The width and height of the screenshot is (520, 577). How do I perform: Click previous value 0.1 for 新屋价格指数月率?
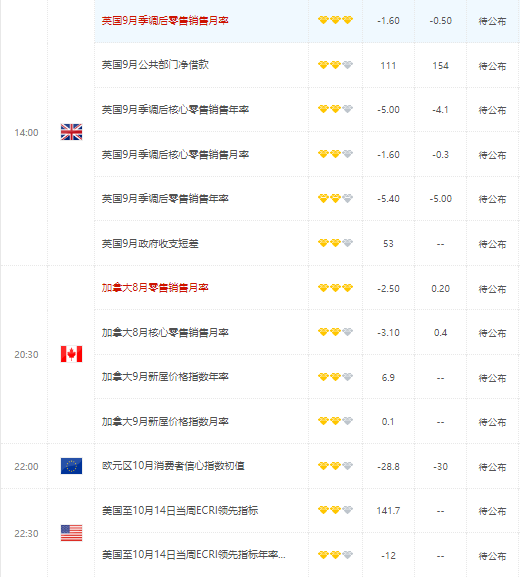click(x=388, y=422)
